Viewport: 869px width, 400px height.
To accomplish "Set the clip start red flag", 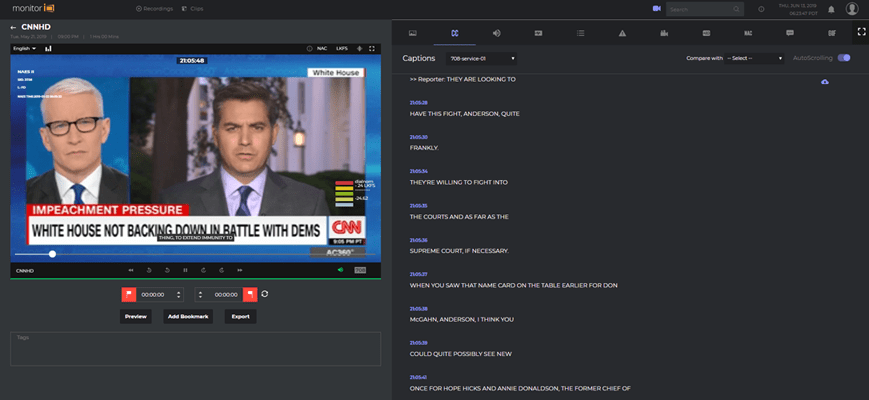I will (x=129, y=295).
